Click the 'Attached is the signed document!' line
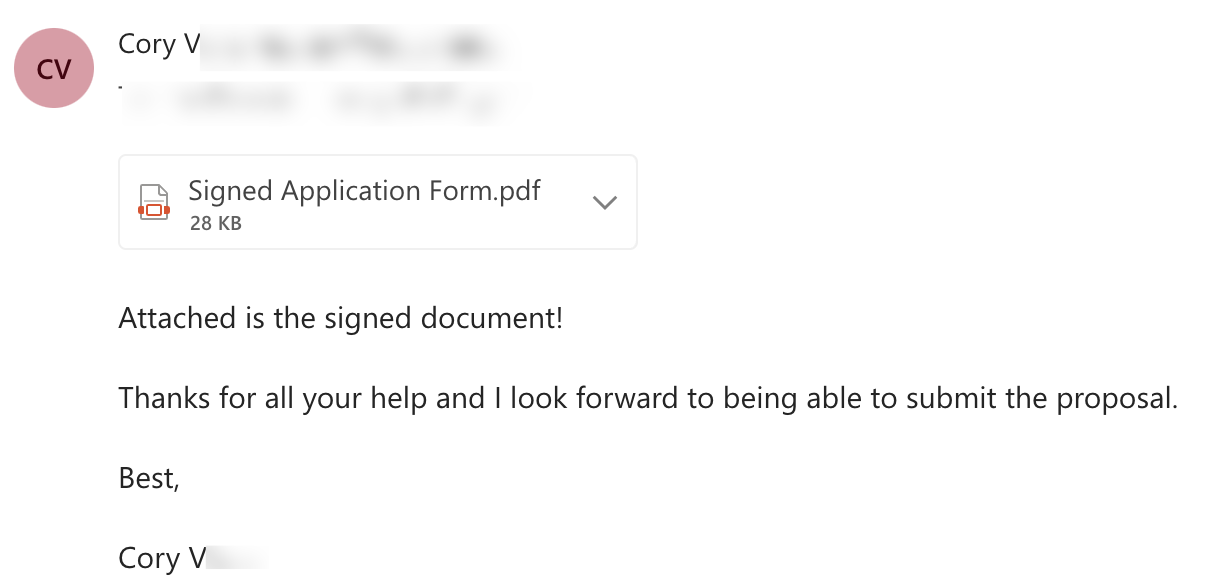Screen dimensions: 1208x582 tap(340, 319)
